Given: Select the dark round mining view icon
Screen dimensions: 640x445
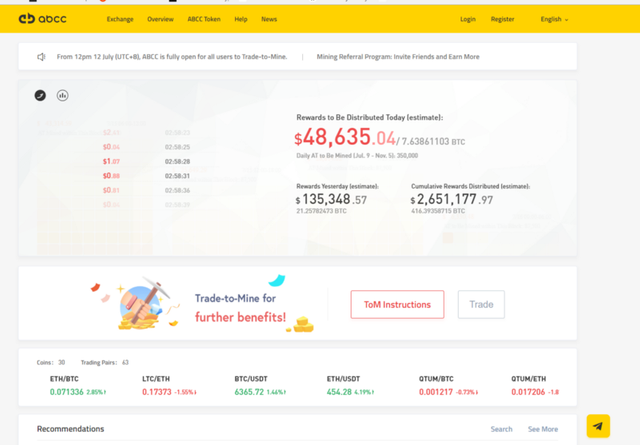Looking at the screenshot, I should (40, 96).
